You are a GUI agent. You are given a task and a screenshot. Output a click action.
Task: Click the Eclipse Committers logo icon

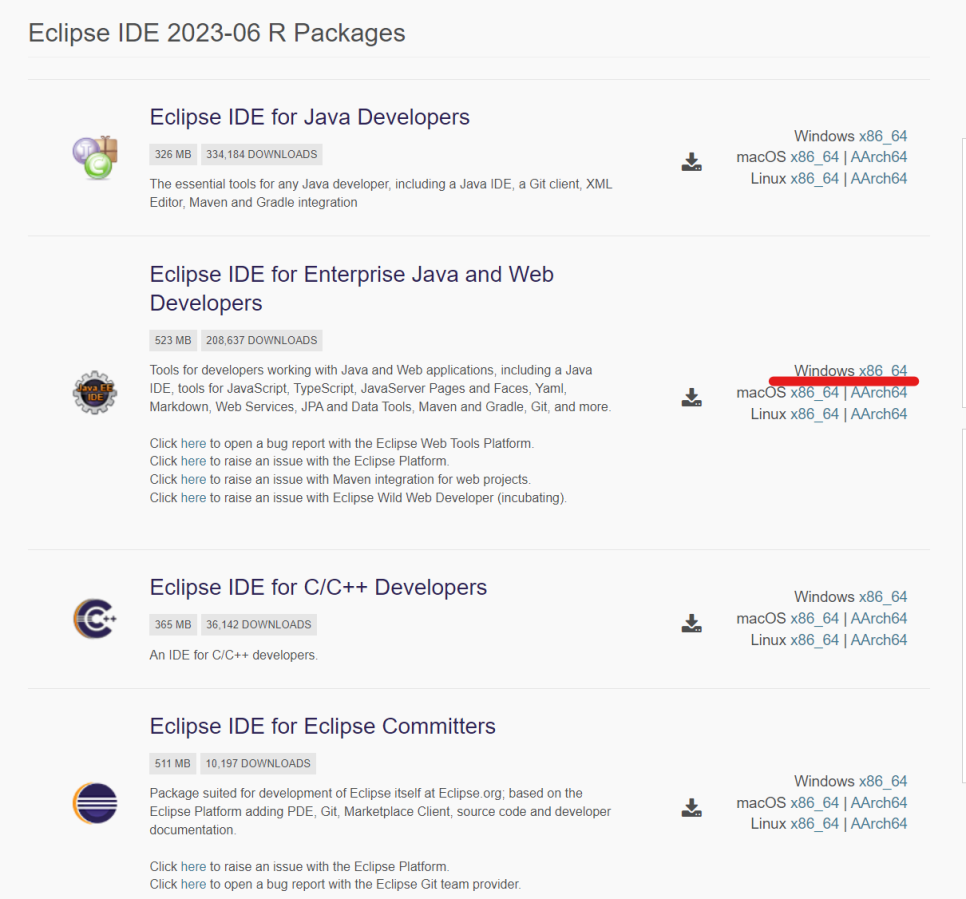95,803
